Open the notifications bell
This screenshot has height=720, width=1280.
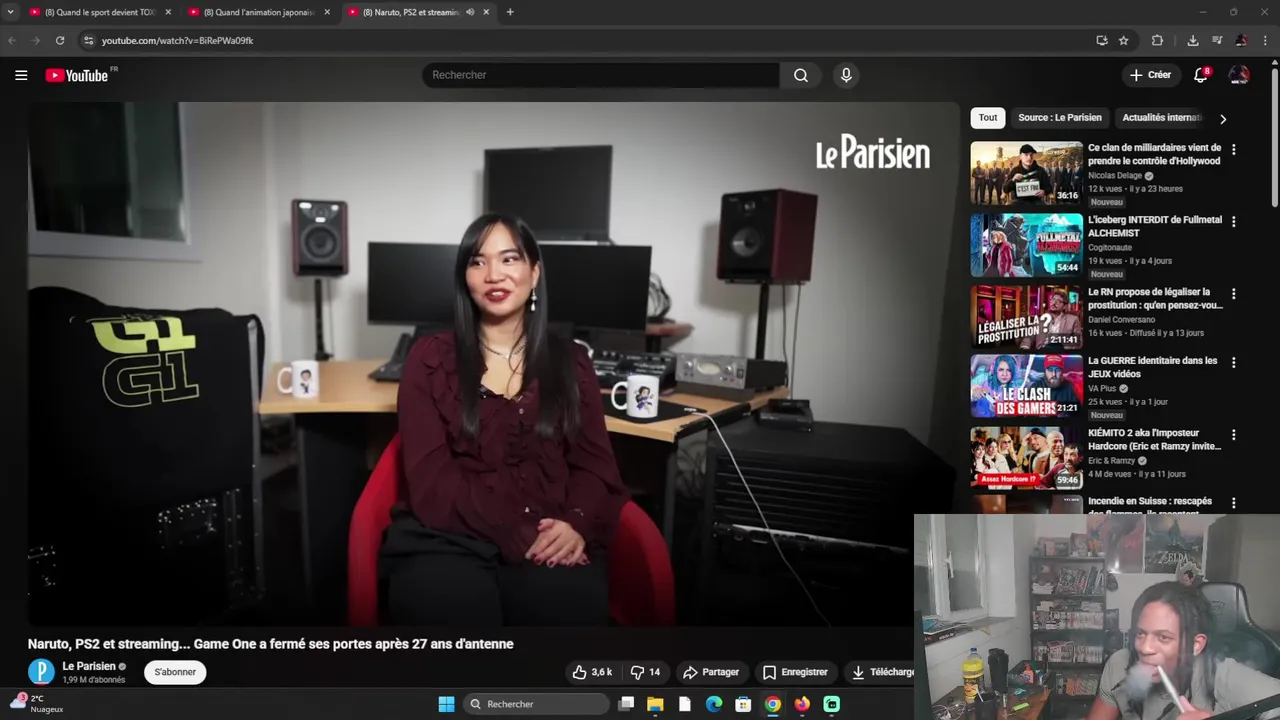pyautogui.click(x=1201, y=75)
